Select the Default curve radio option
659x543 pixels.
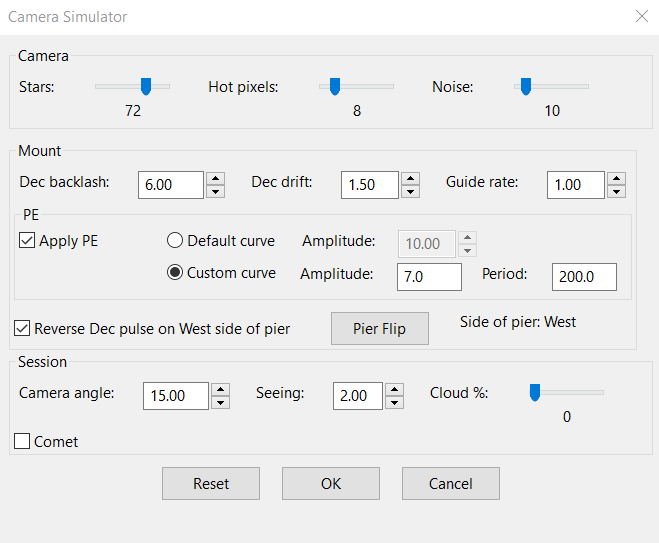[x=175, y=240]
